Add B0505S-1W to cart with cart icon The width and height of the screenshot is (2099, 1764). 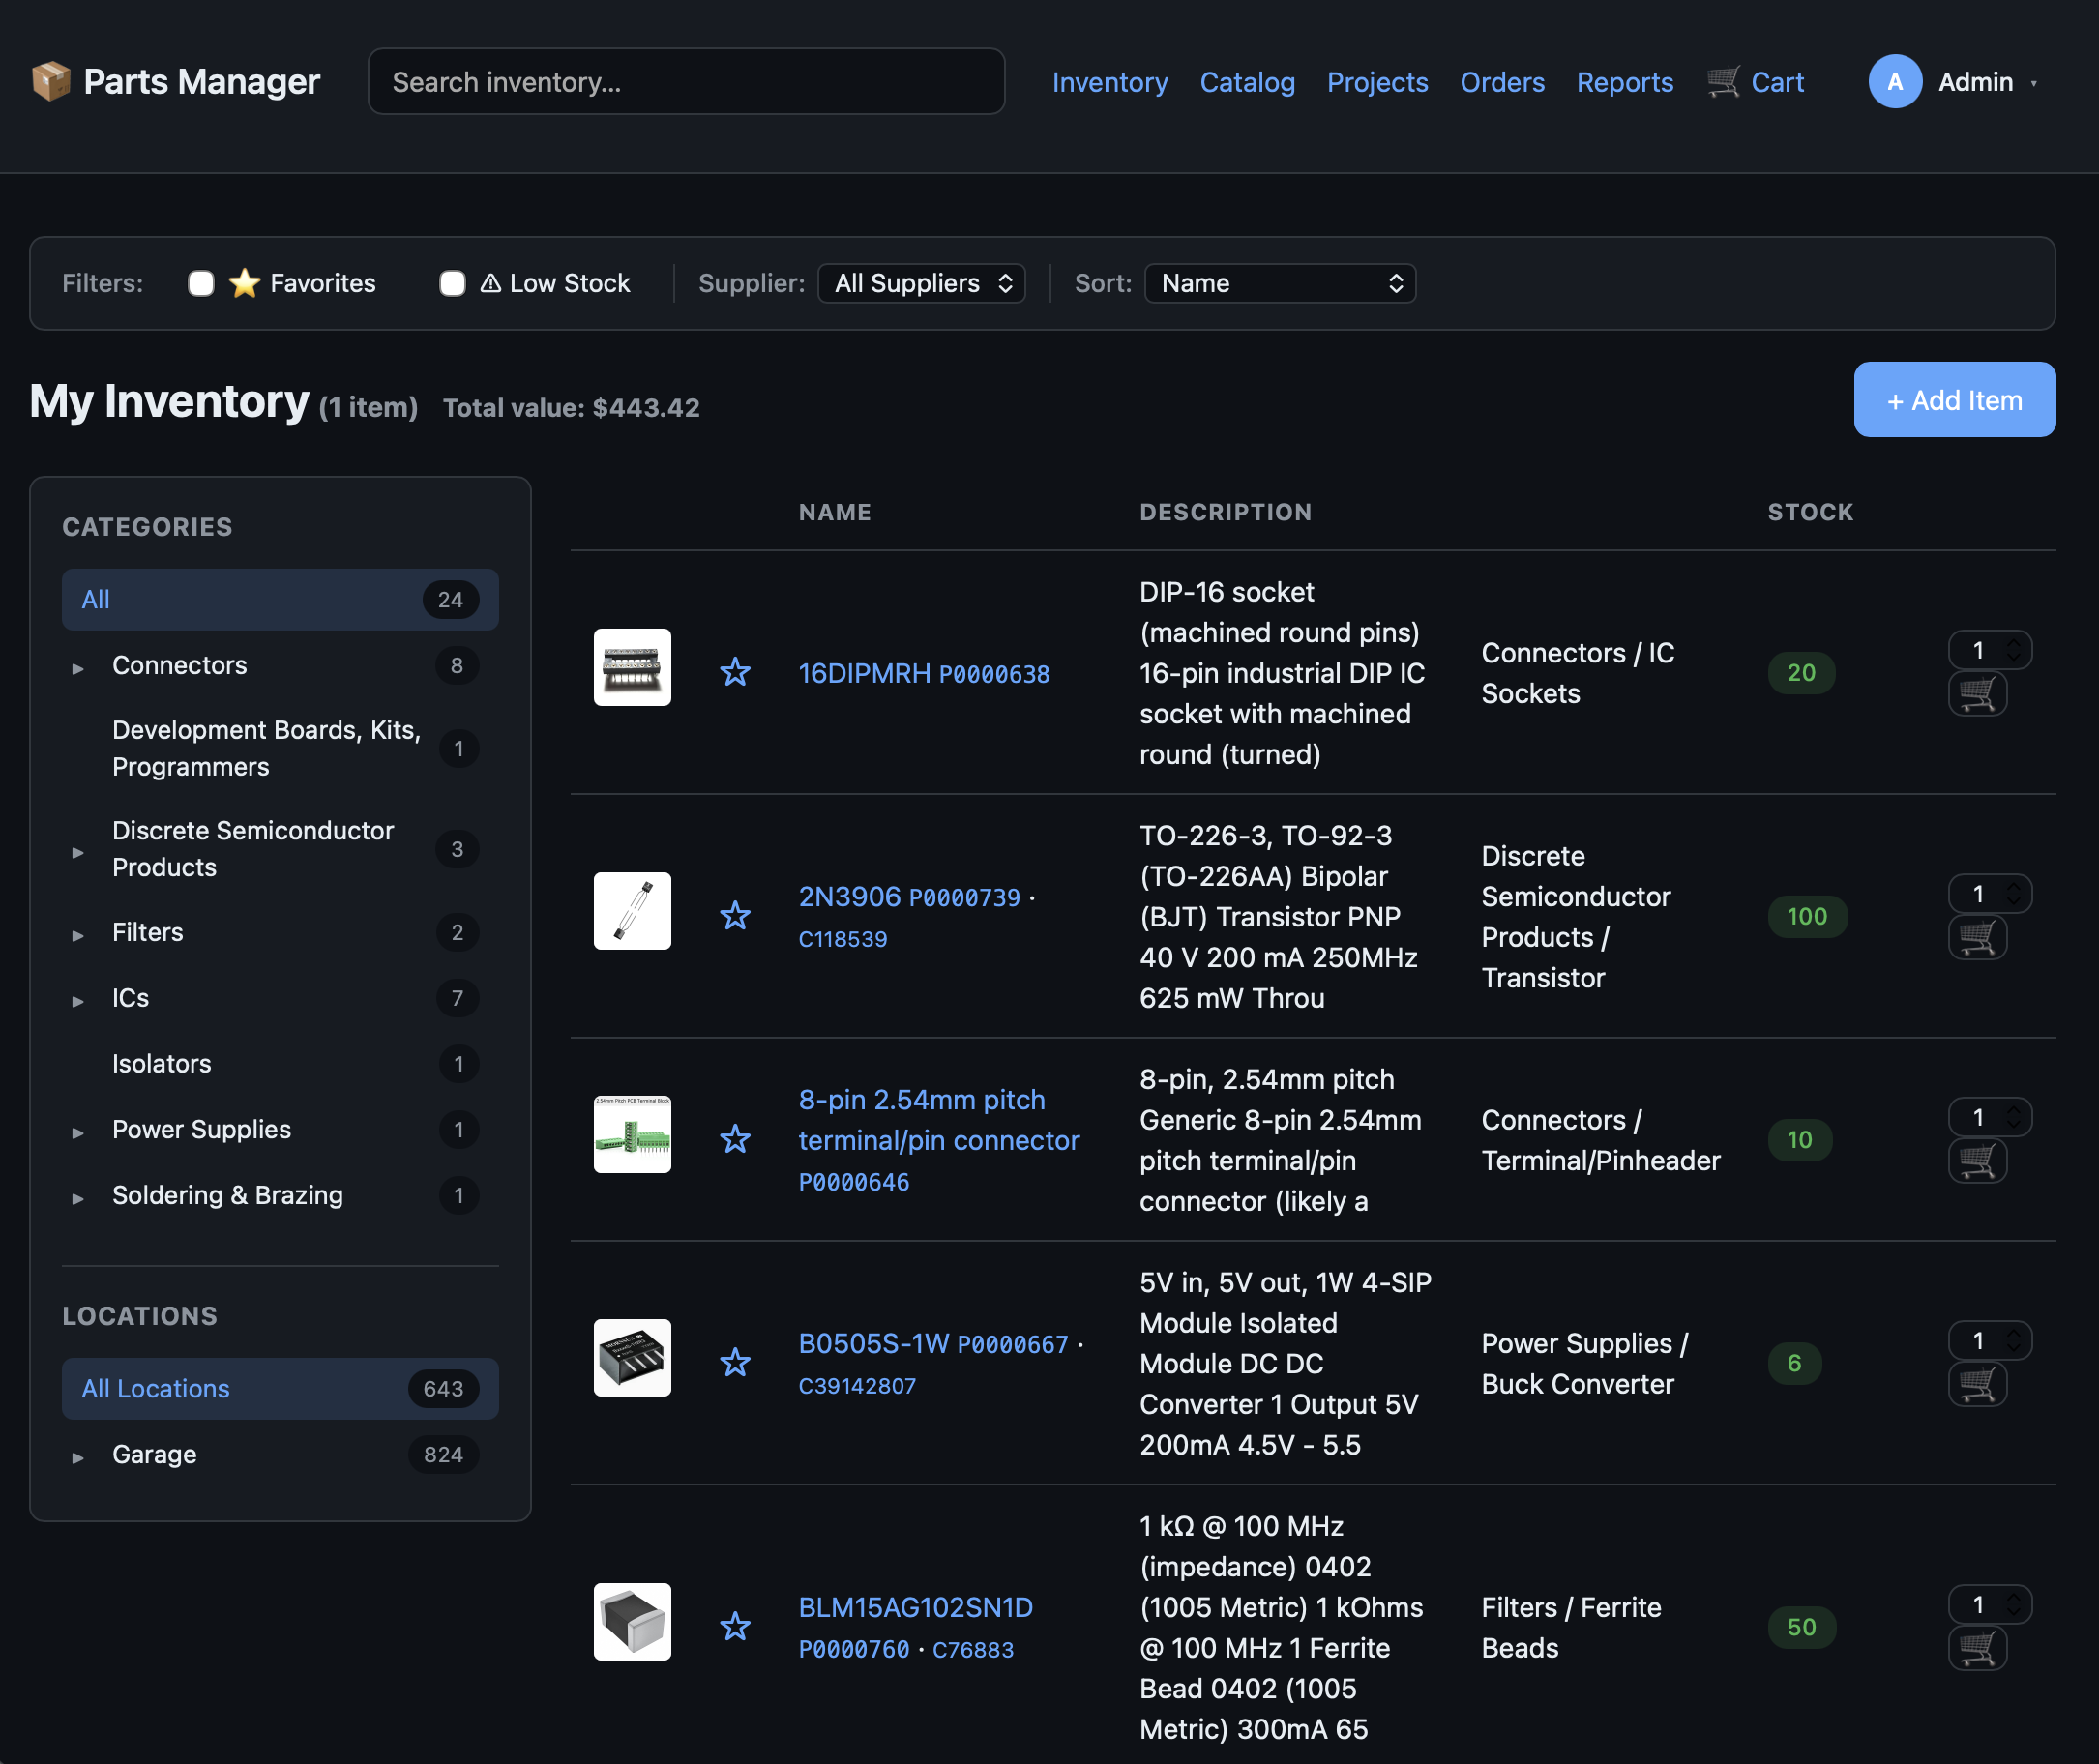pyautogui.click(x=1978, y=1385)
